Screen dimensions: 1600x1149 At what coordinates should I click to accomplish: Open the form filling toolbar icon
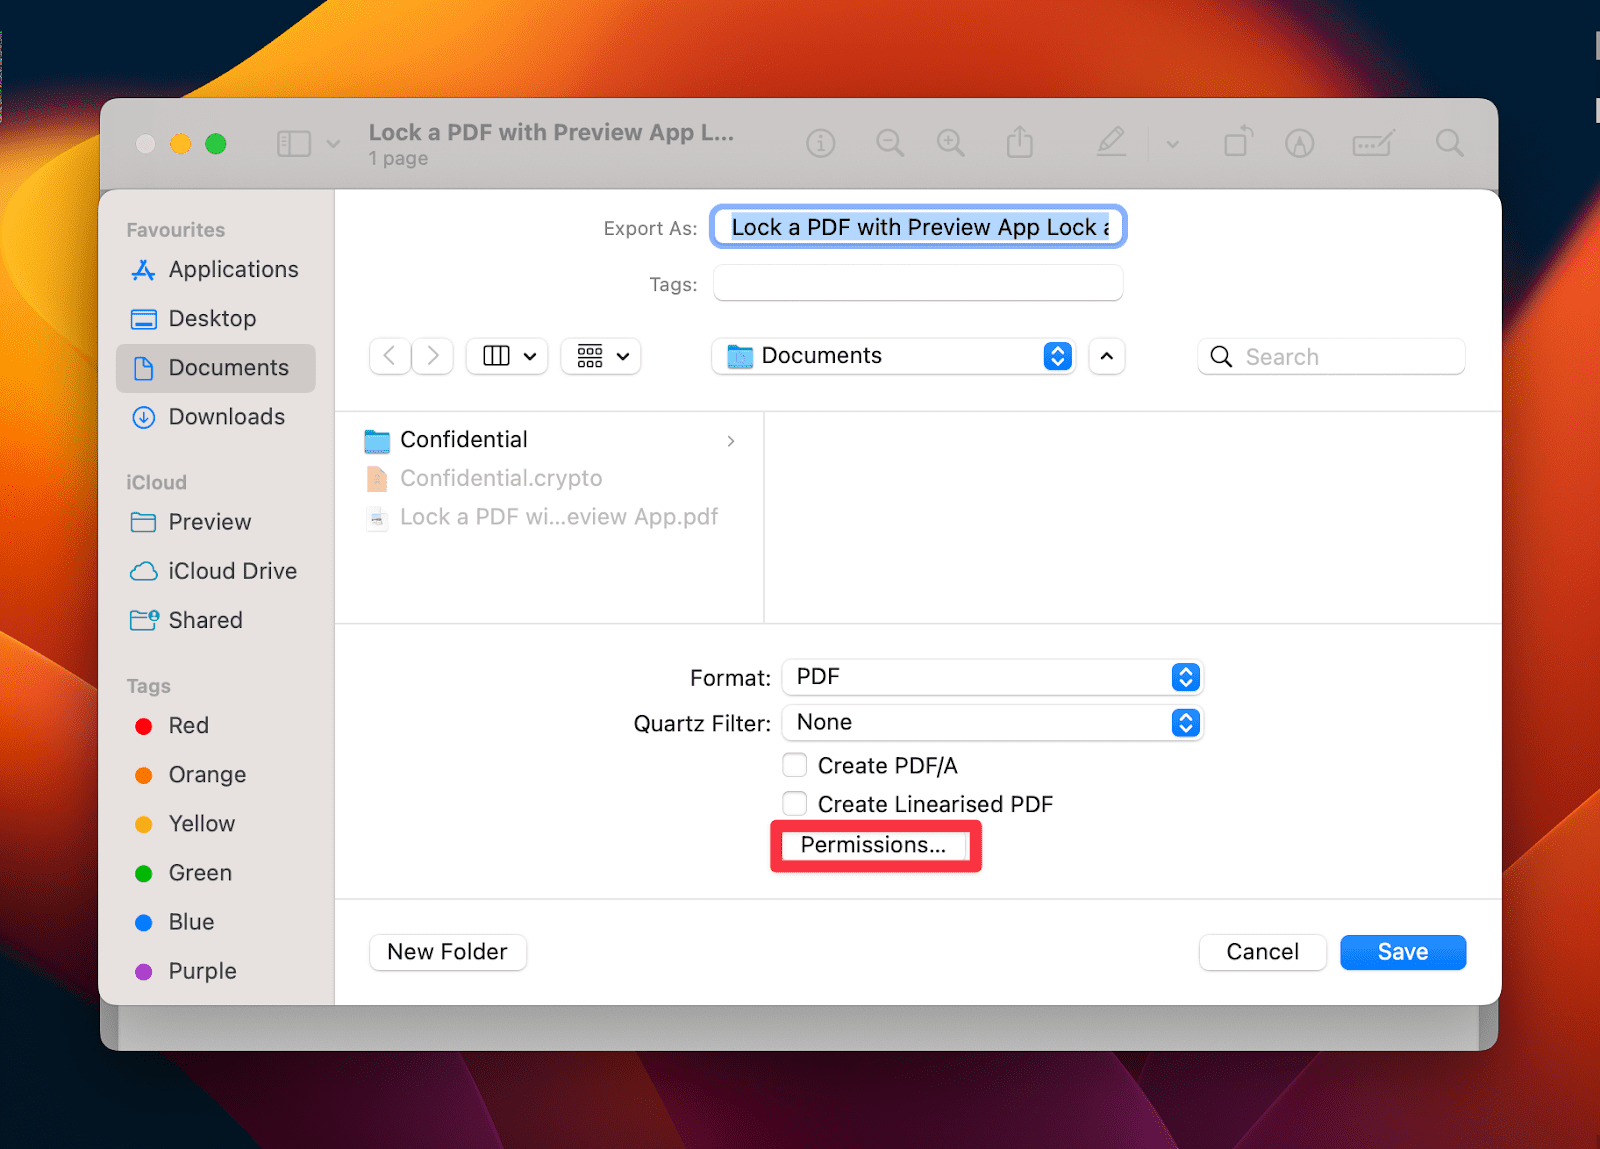tap(1372, 144)
